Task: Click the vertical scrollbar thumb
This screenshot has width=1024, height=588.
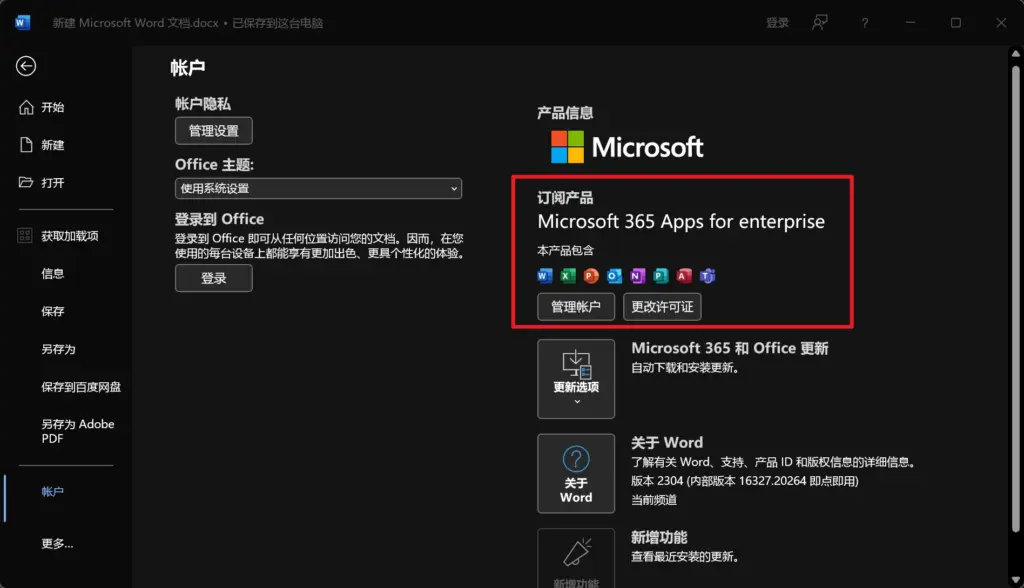Action: coord(1016,297)
